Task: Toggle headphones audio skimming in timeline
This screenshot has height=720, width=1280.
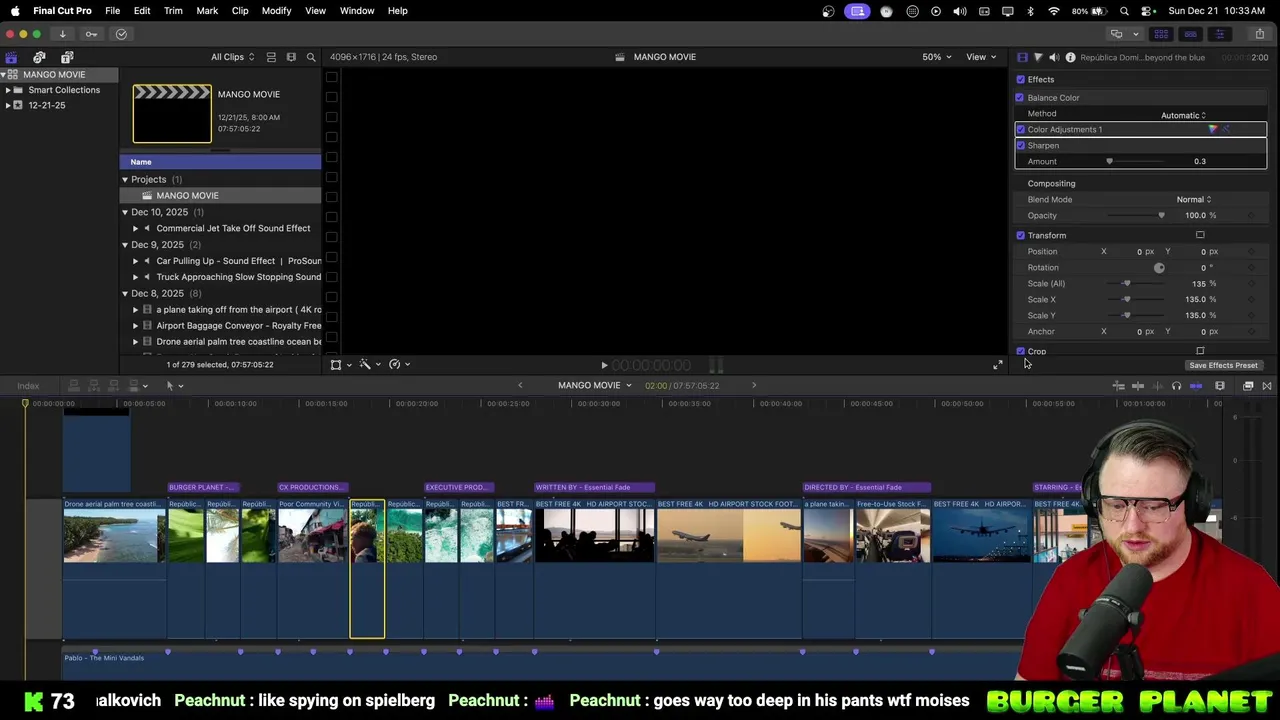Action: point(1176,386)
